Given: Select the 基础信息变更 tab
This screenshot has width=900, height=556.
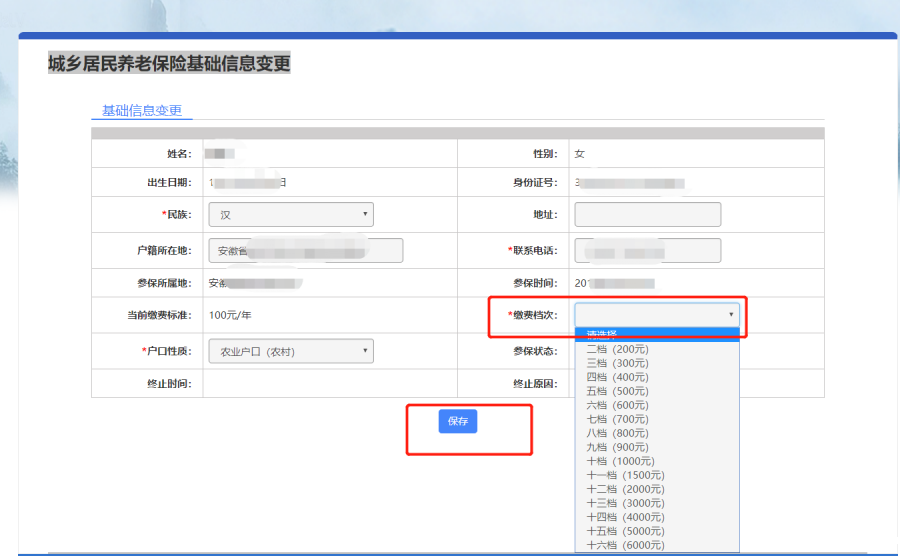Looking at the screenshot, I should tap(141, 110).
